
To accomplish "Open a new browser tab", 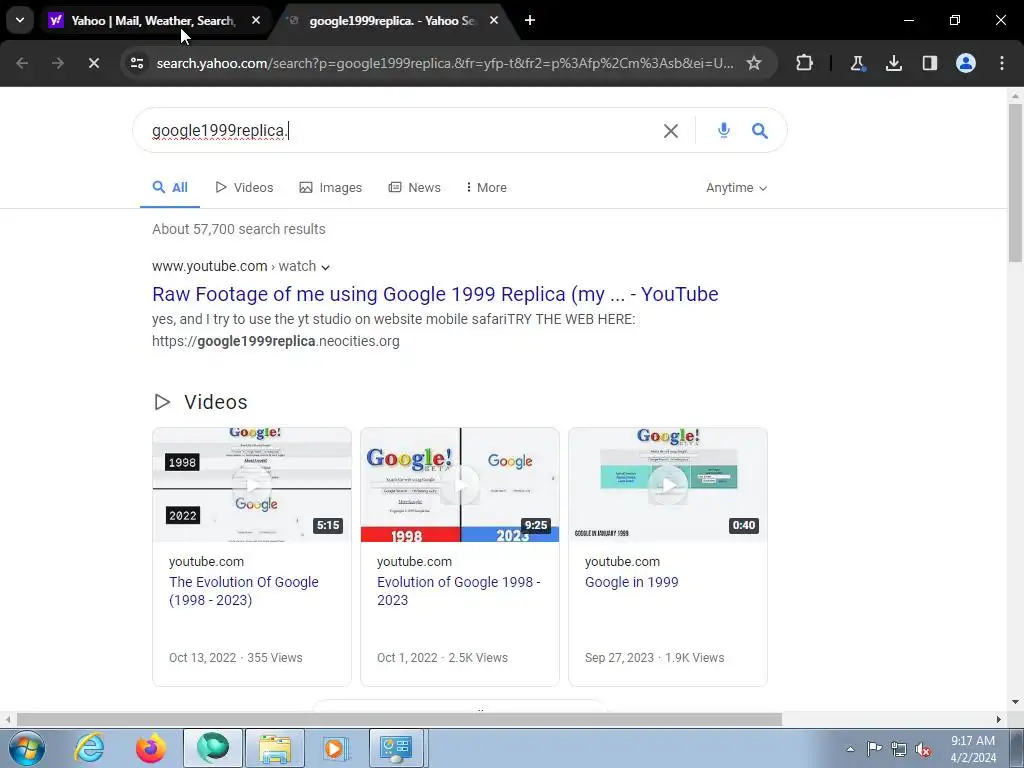I will (530, 20).
